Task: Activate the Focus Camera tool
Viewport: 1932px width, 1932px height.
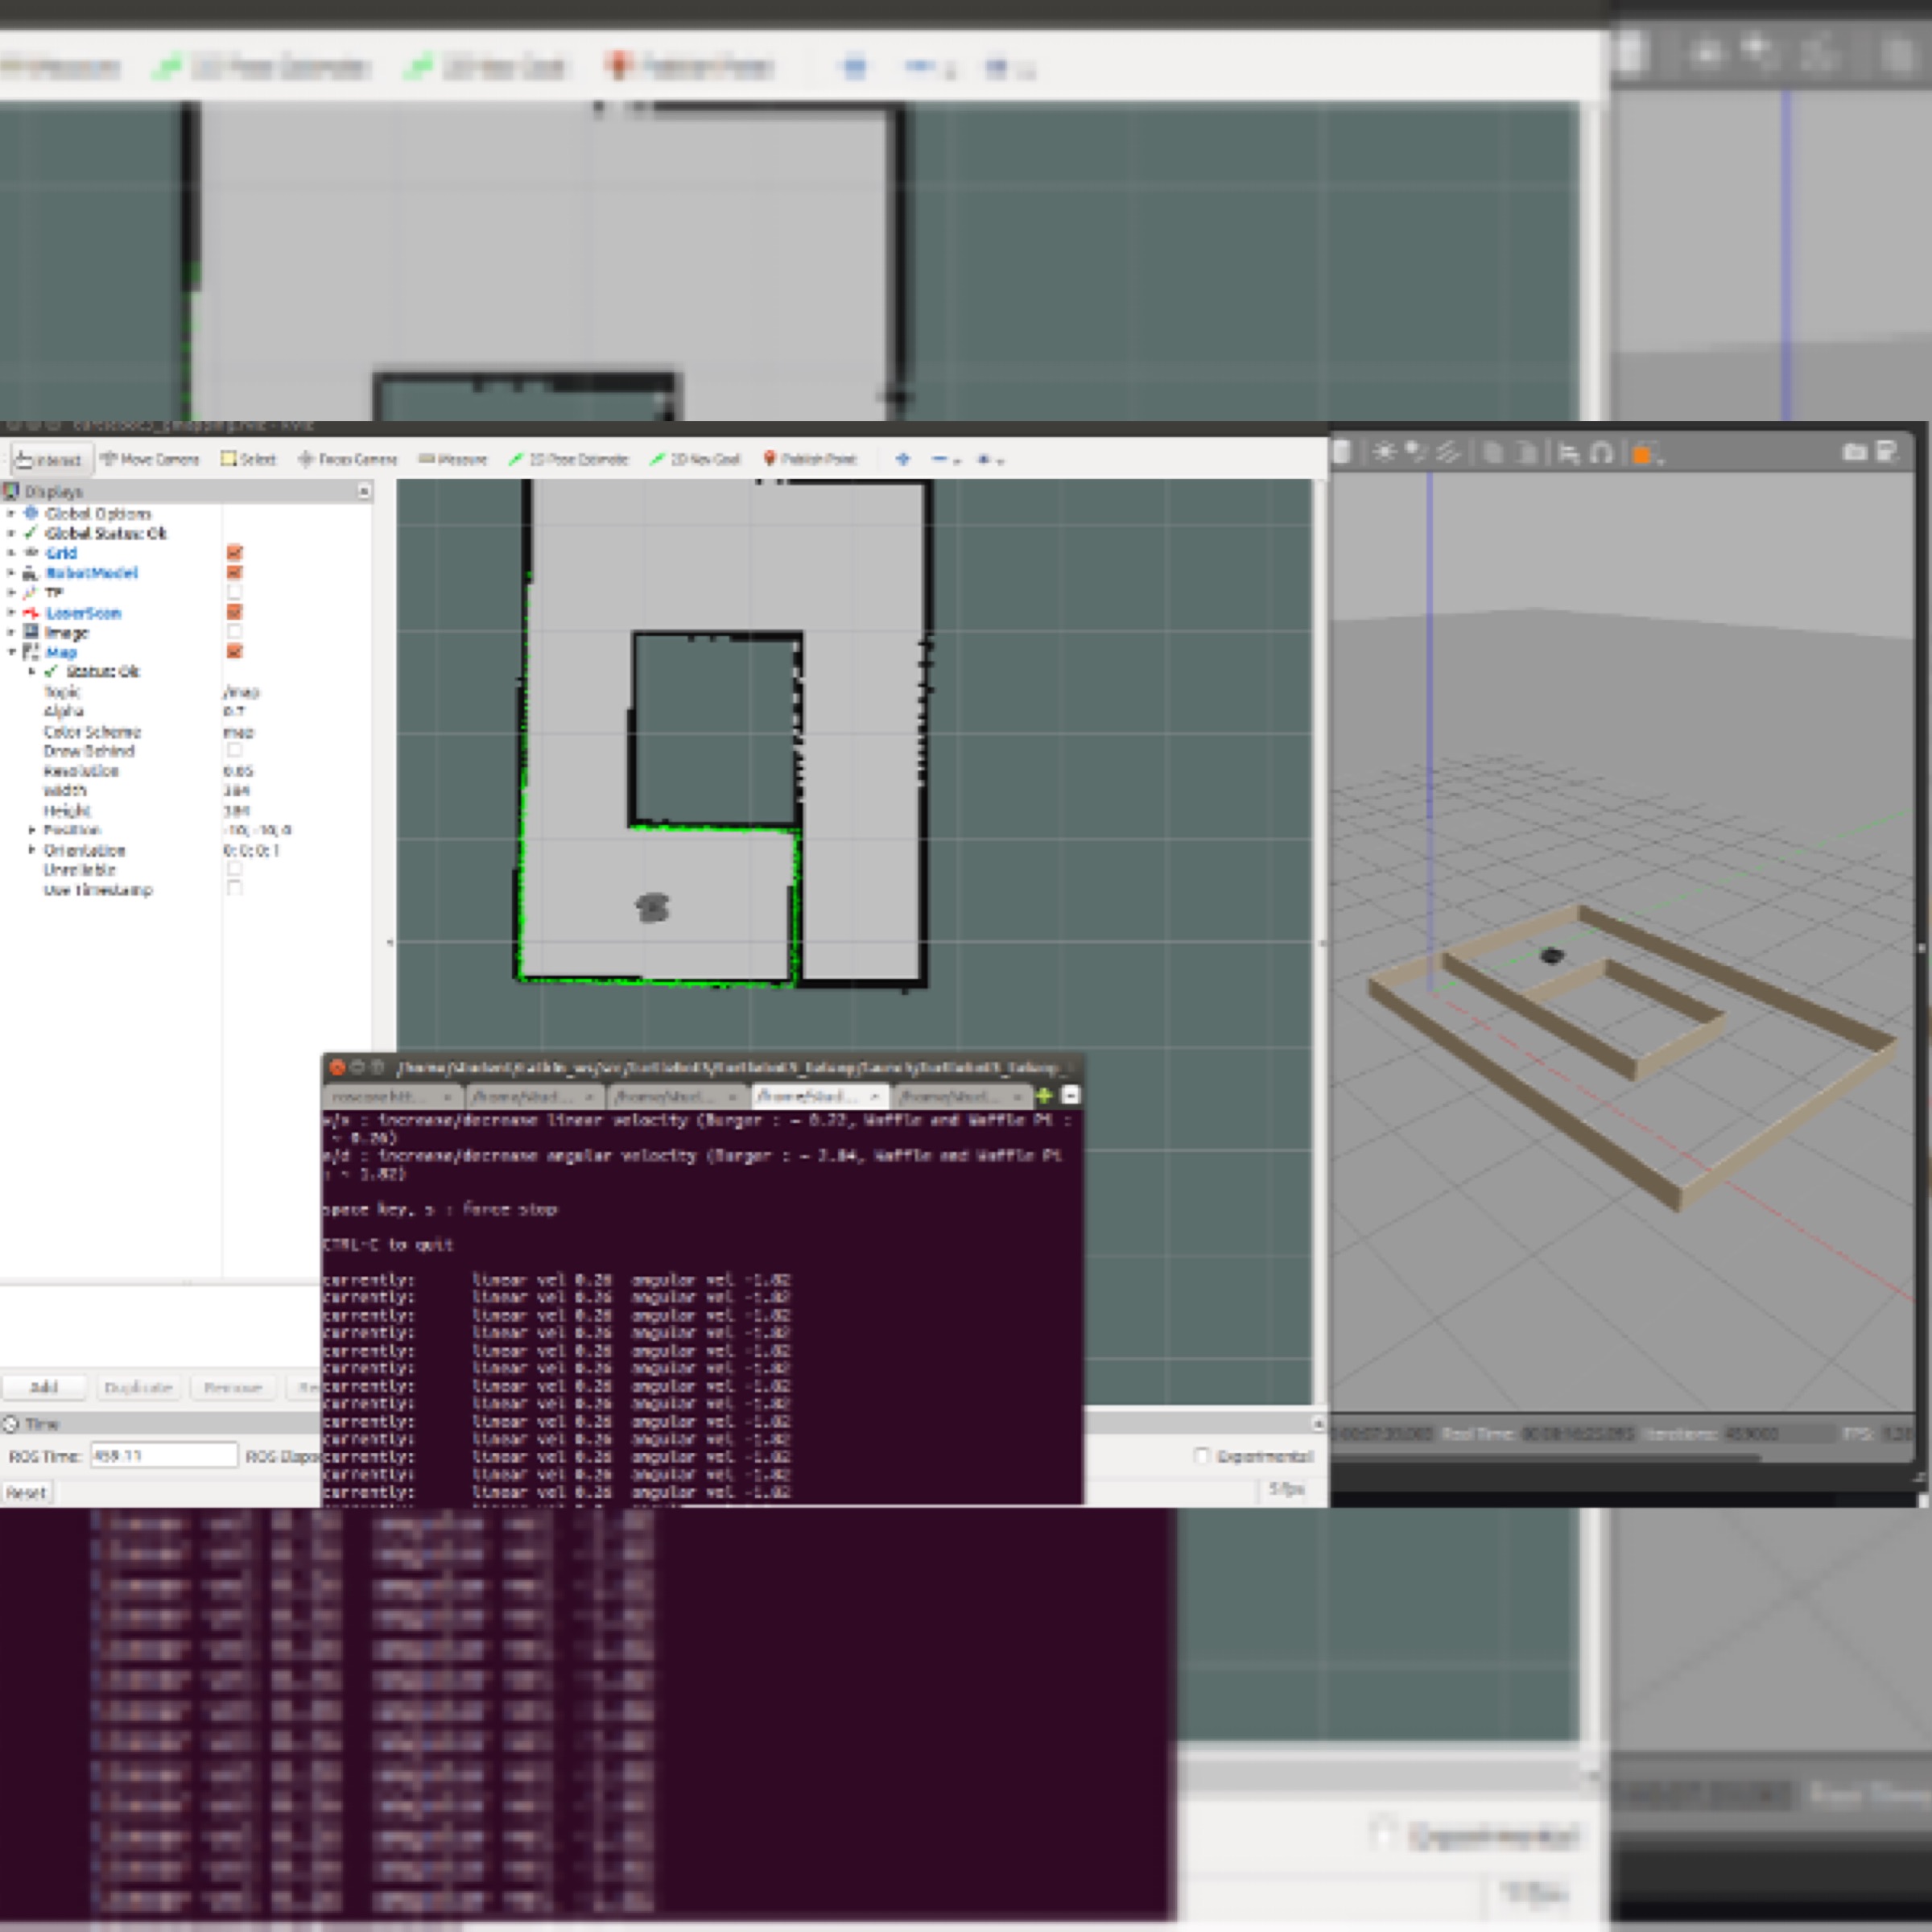Action: (348, 459)
